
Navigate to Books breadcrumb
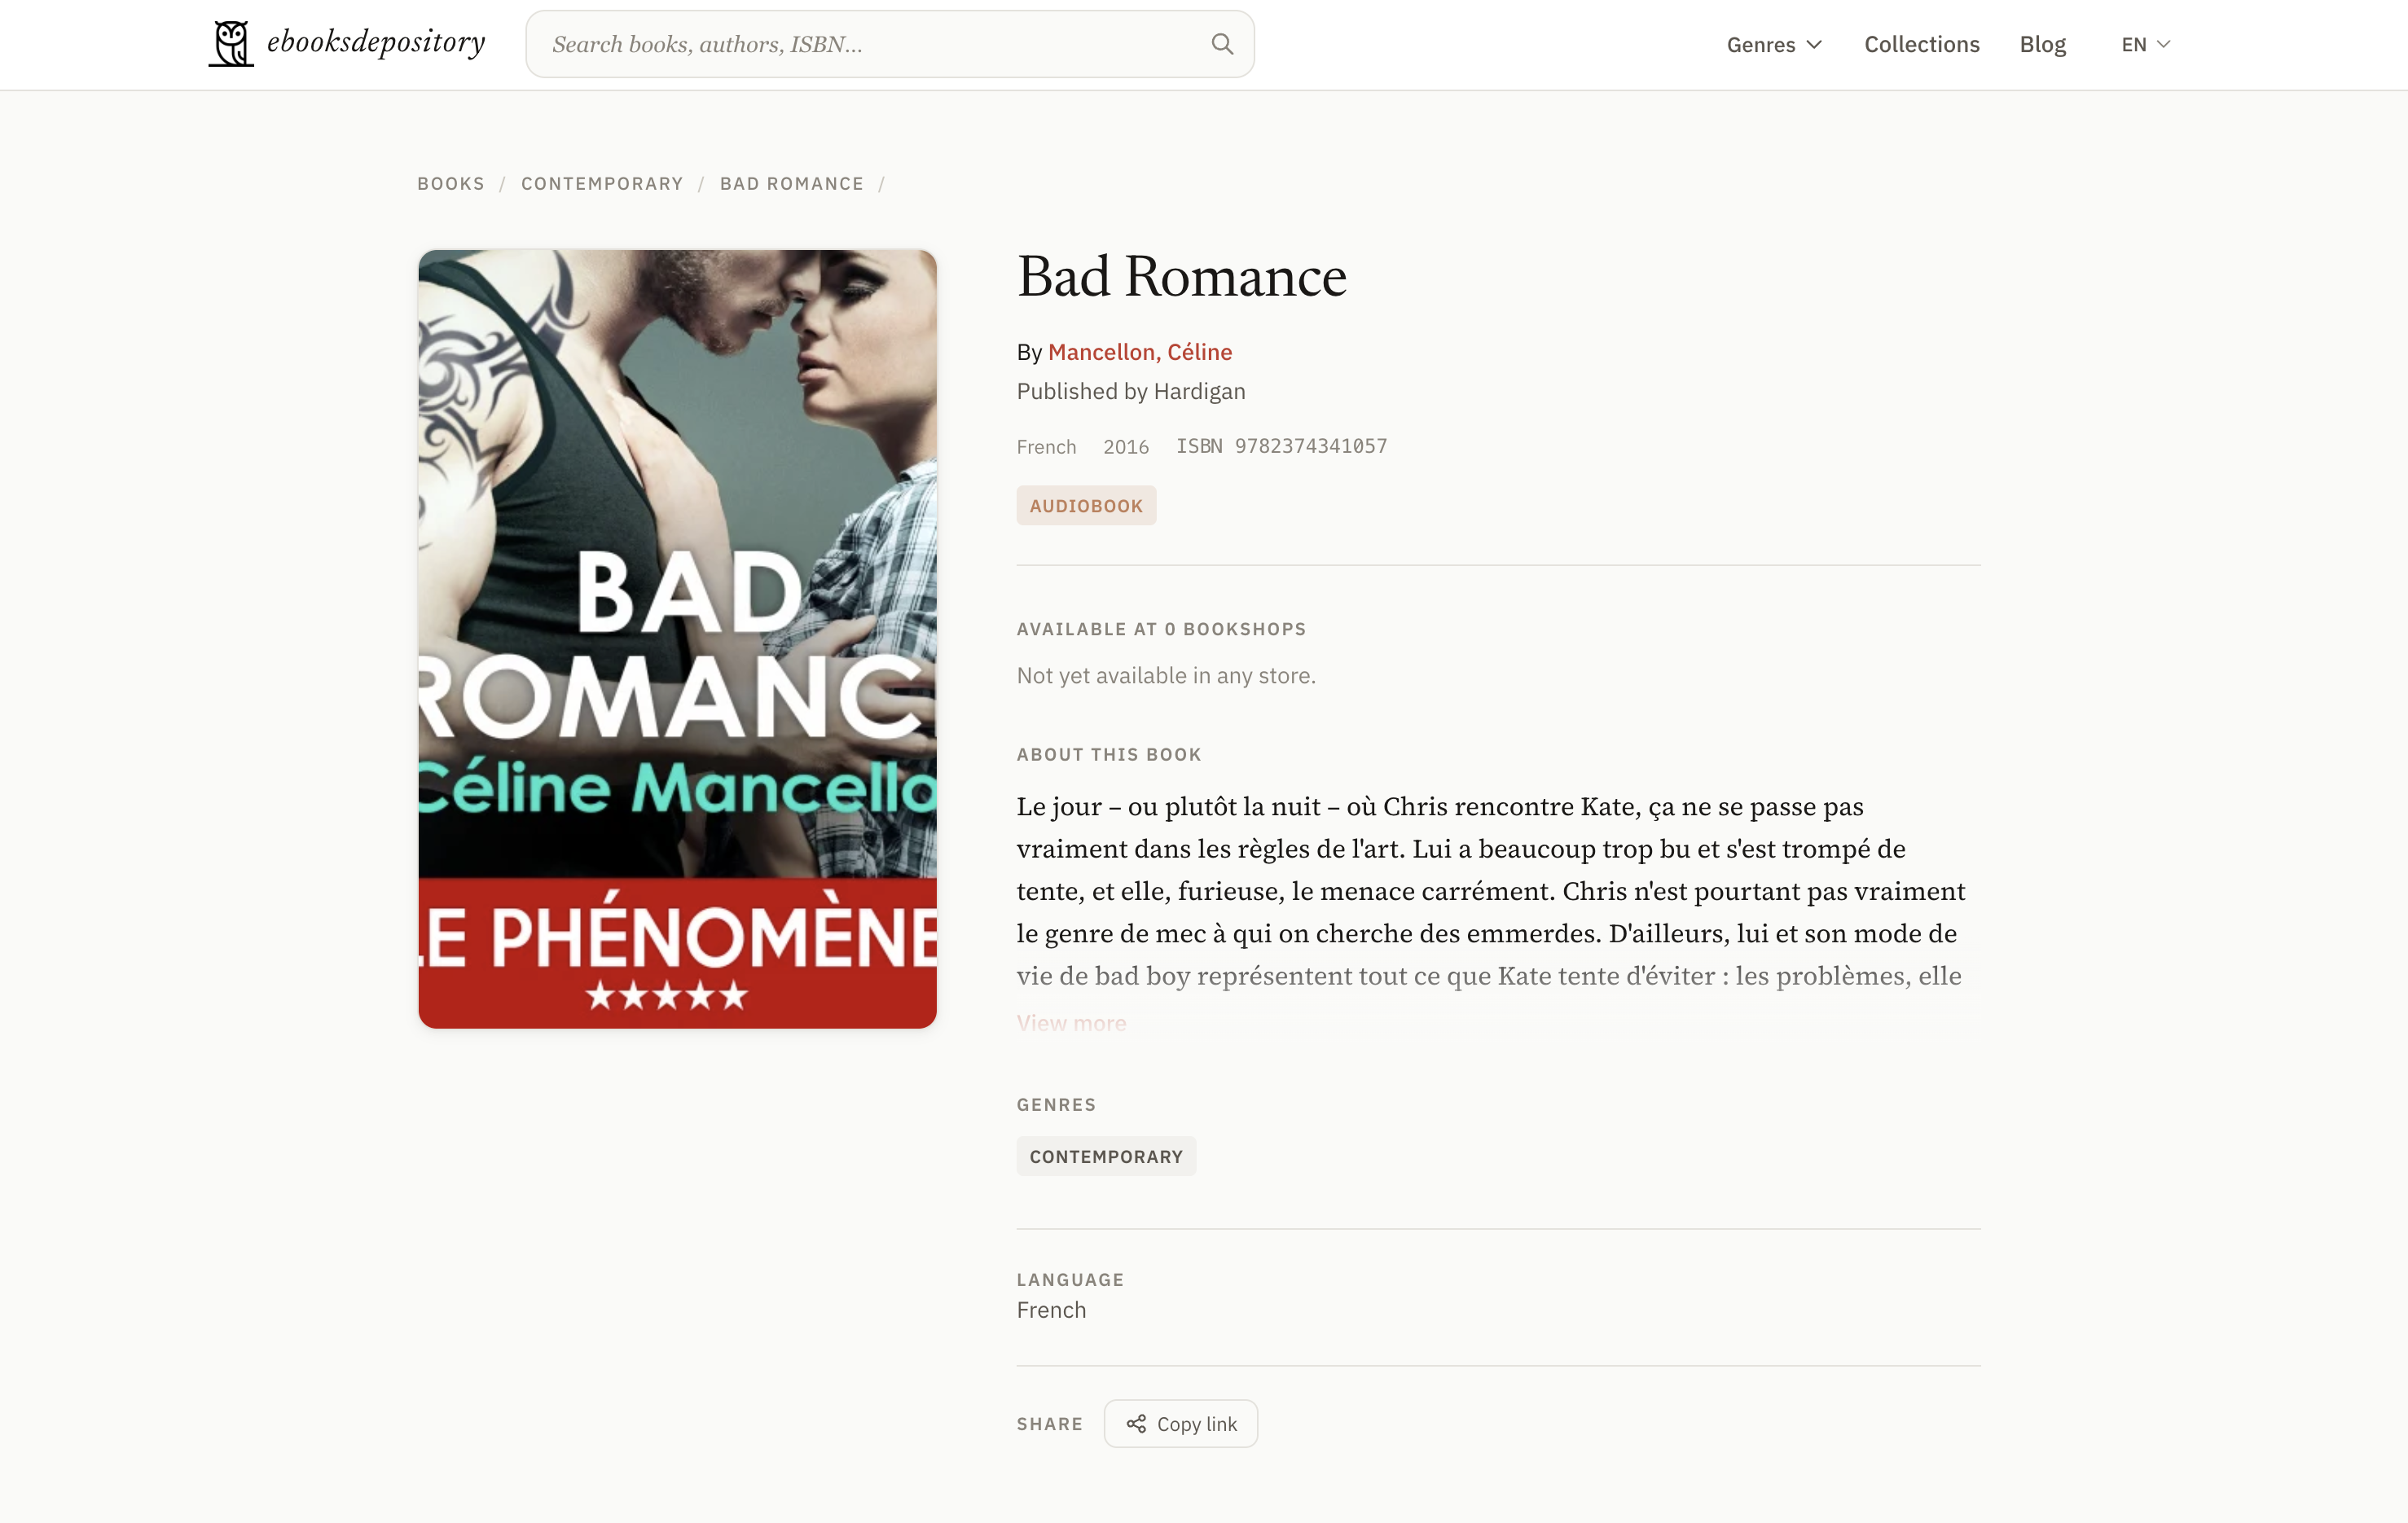[x=451, y=184]
